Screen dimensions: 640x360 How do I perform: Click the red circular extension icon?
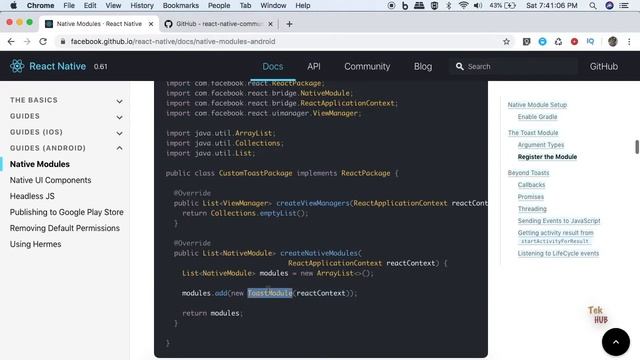[574, 42]
